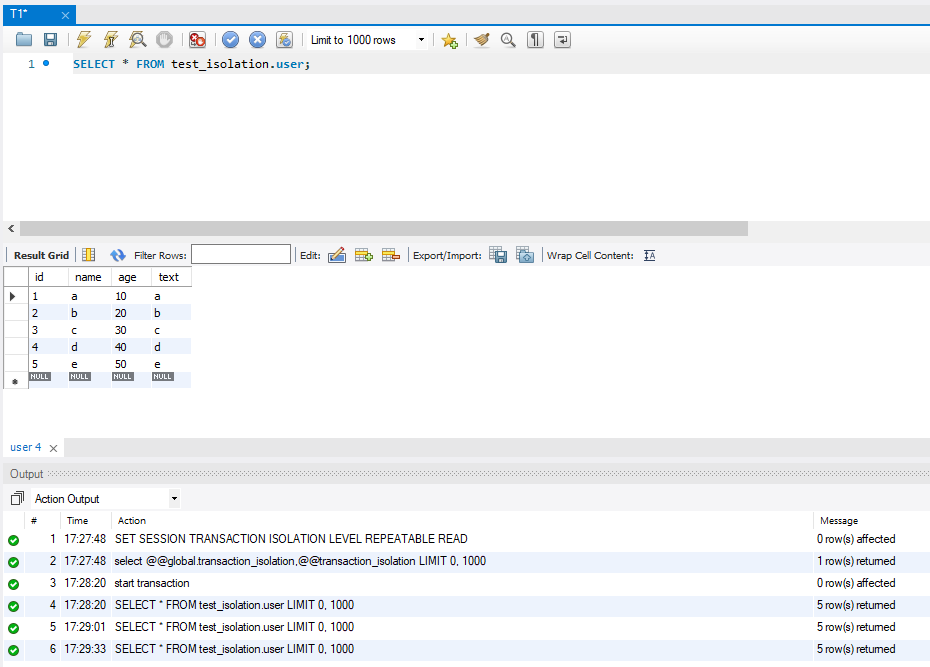The height and width of the screenshot is (667, 930).
Task: Delete selected rows icon in result toolbar
Action: 391,255
